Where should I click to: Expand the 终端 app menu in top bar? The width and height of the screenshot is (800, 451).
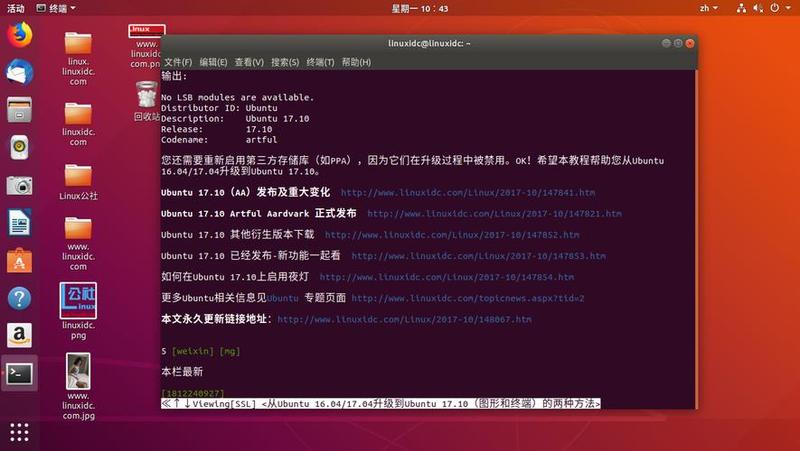pos(56,8)
